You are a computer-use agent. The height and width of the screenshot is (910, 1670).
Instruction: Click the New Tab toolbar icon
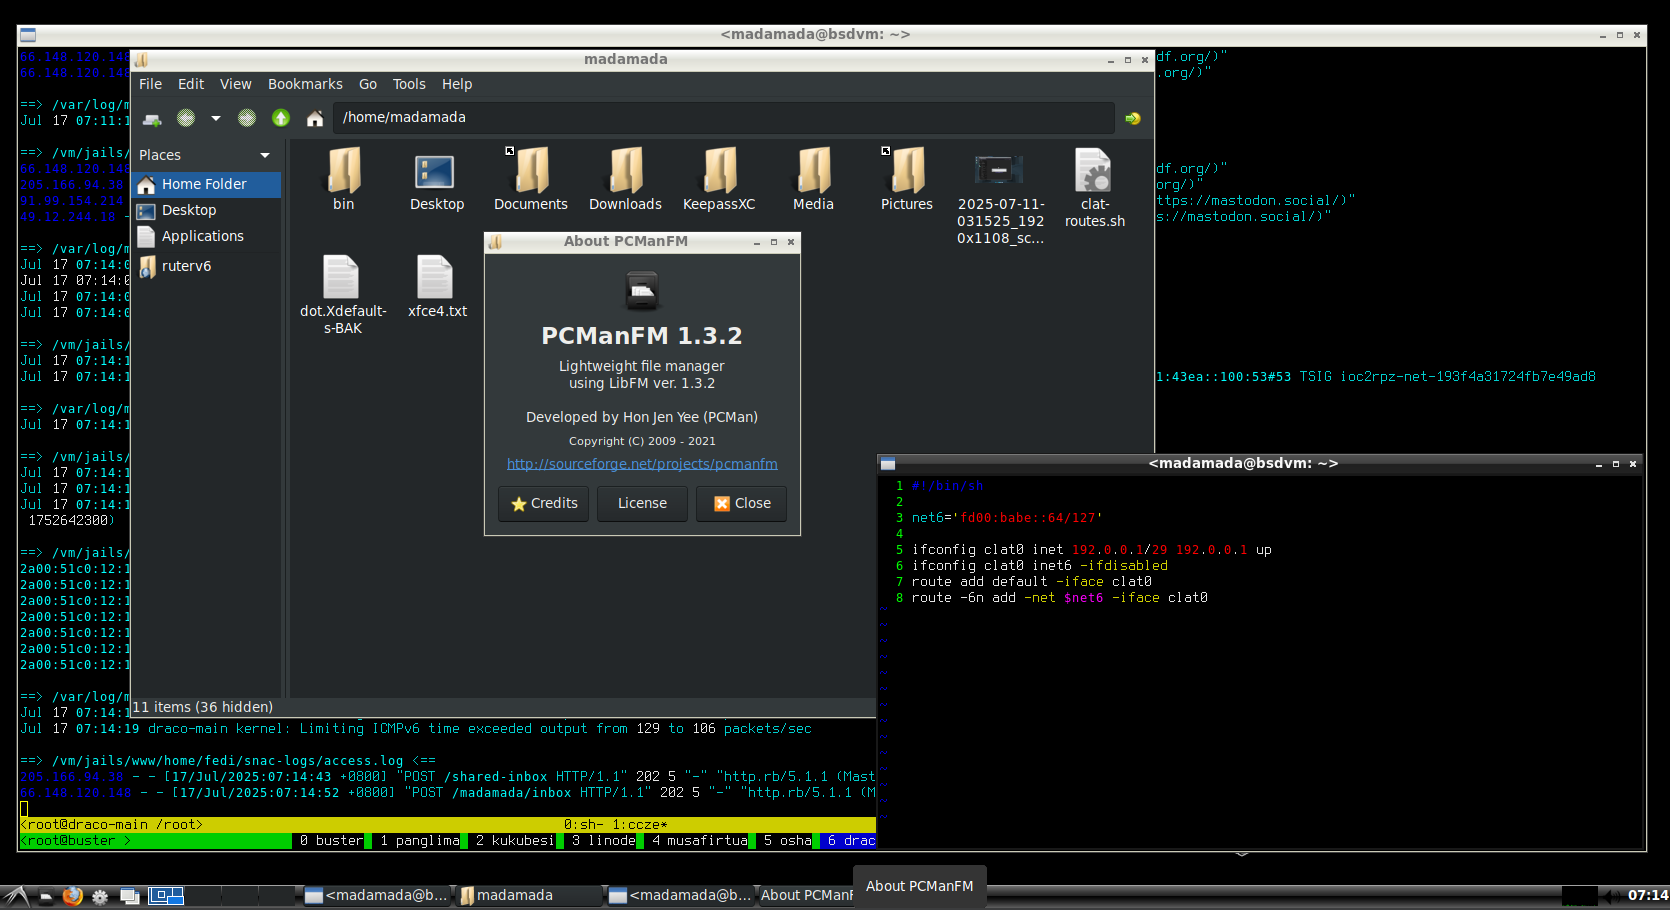tap(152, 119)
